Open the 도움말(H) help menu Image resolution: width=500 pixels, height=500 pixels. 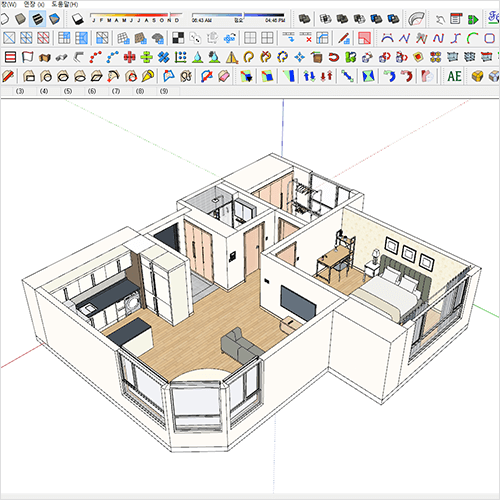click(65, 4)
